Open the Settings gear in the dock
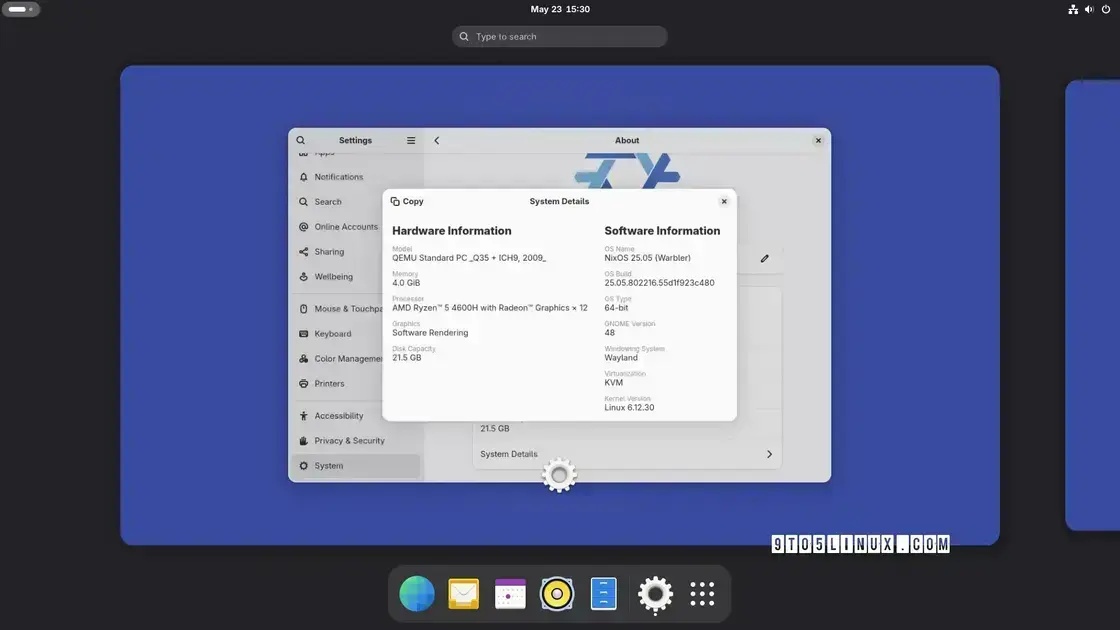This screenshot has height=630, width=1120. pos(655,594)
